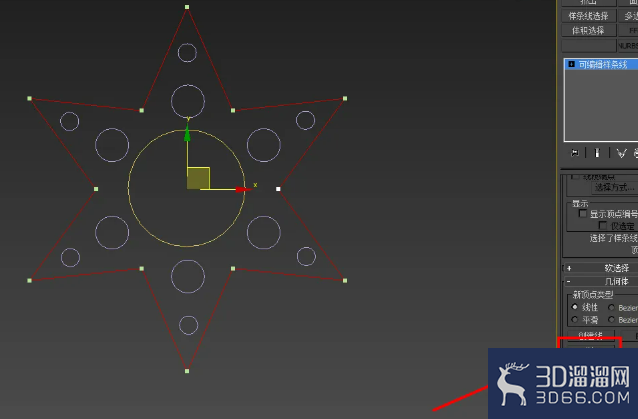Enable the 显示顶点编号 checkbox
This screenshot has width=638, height=419.
click(583, 214)
